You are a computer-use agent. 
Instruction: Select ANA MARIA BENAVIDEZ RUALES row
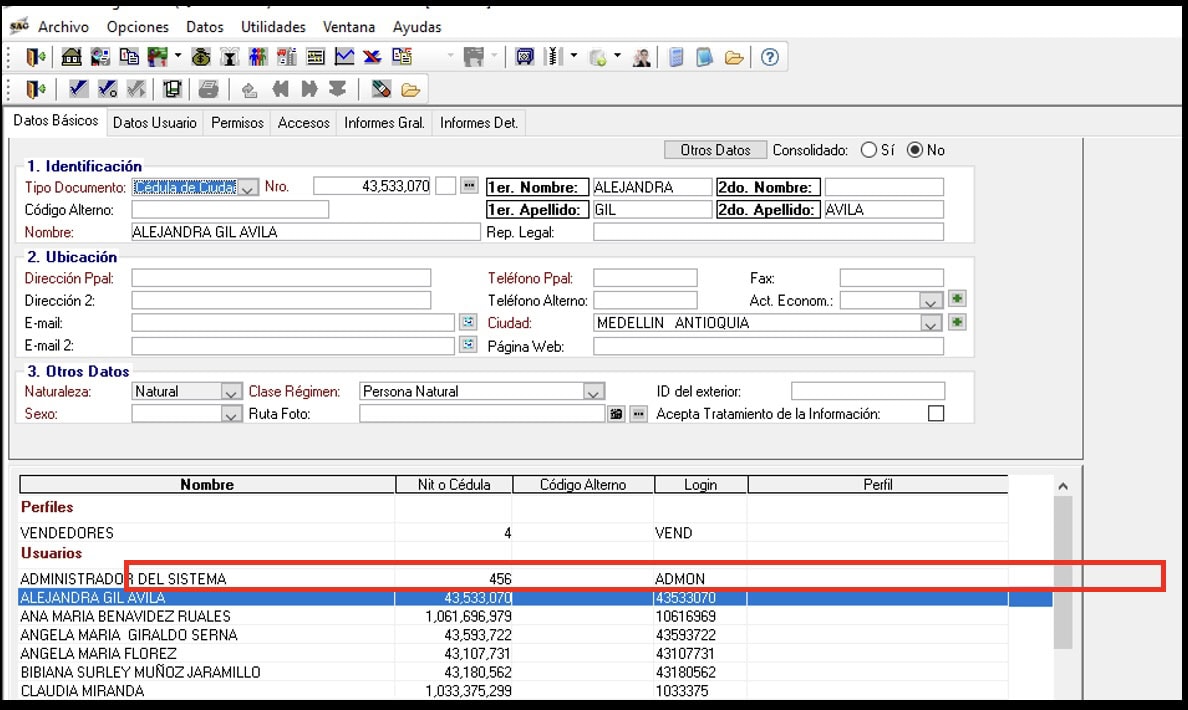pyautogui.click(x=125, y=616)
